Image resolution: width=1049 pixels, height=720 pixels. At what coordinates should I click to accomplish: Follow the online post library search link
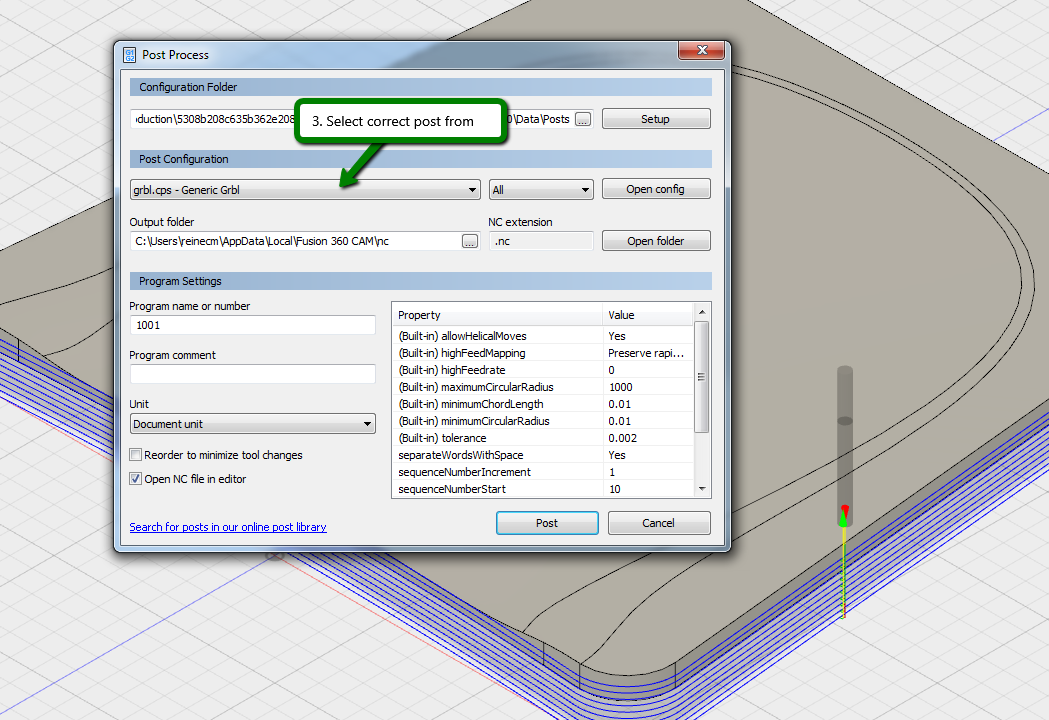tap(227, 527)
